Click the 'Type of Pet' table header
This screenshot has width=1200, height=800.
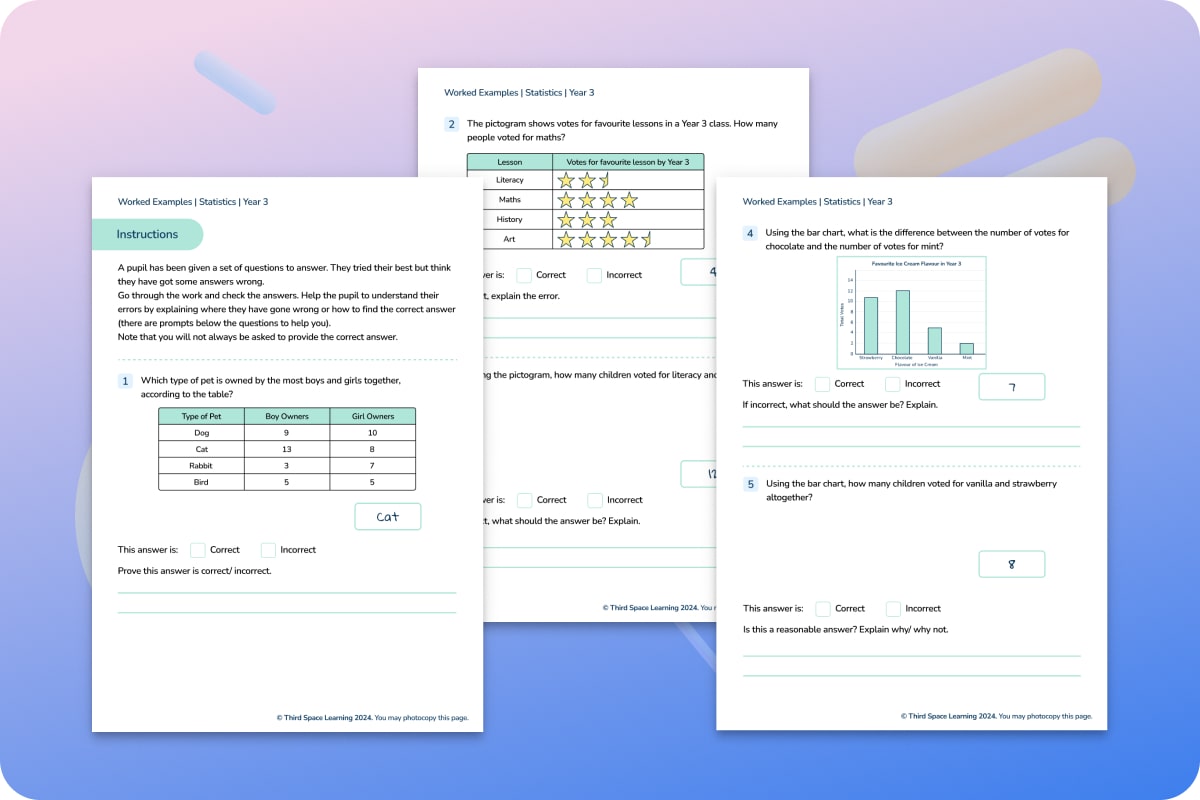(x=201, y=416)
